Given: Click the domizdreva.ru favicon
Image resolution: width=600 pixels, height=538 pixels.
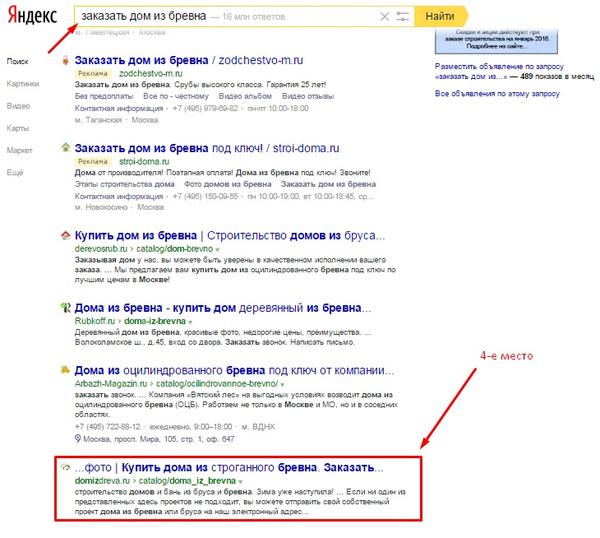Looking at the screenshot, I should tap(65, 467).
